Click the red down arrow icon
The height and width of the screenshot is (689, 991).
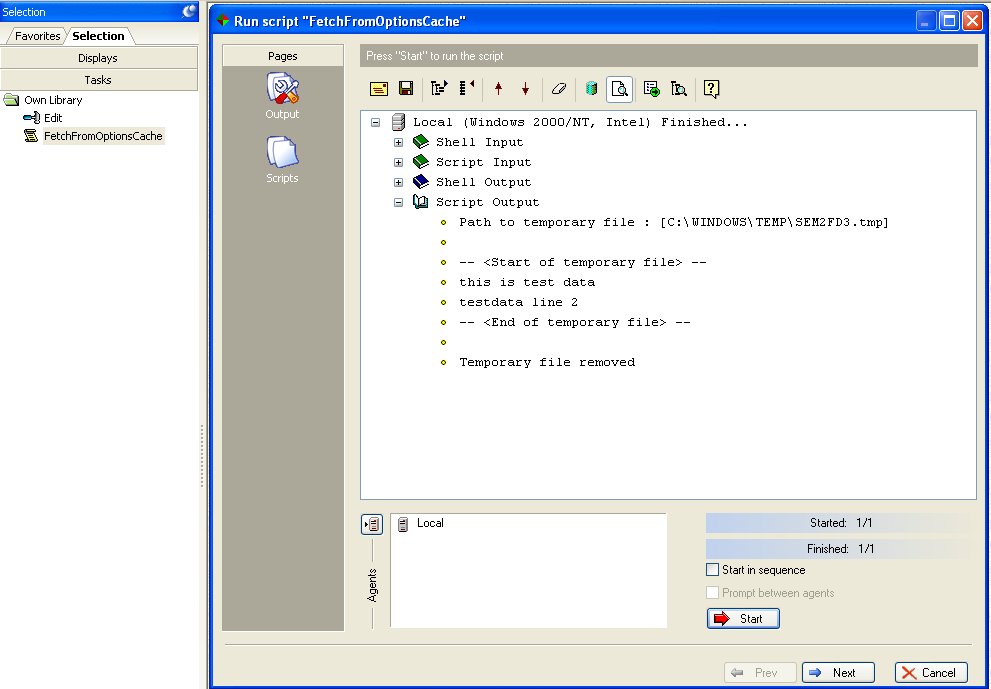[525, 89]
